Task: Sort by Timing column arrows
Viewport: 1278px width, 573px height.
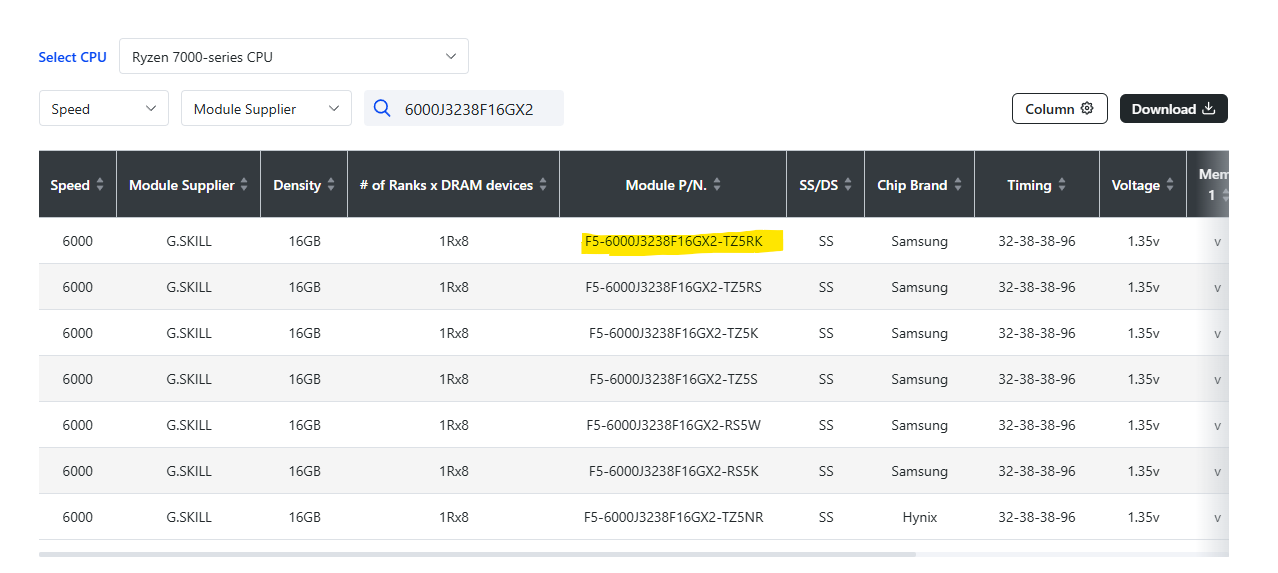Action: tap(1061, 185)
